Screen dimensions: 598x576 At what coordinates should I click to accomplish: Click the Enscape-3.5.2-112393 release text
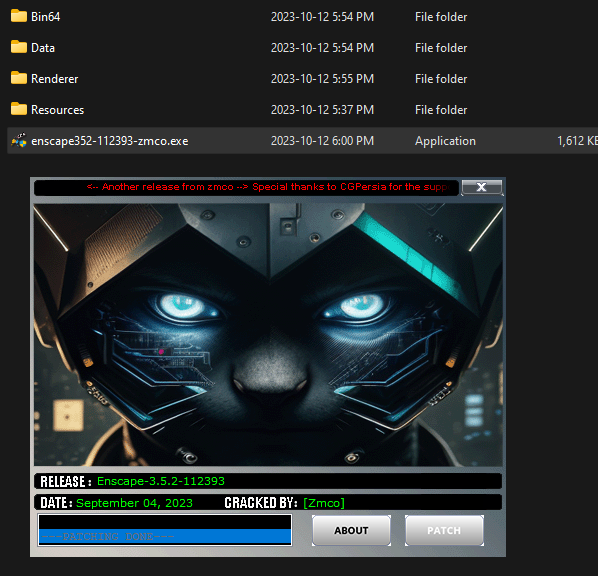[161, 481]
